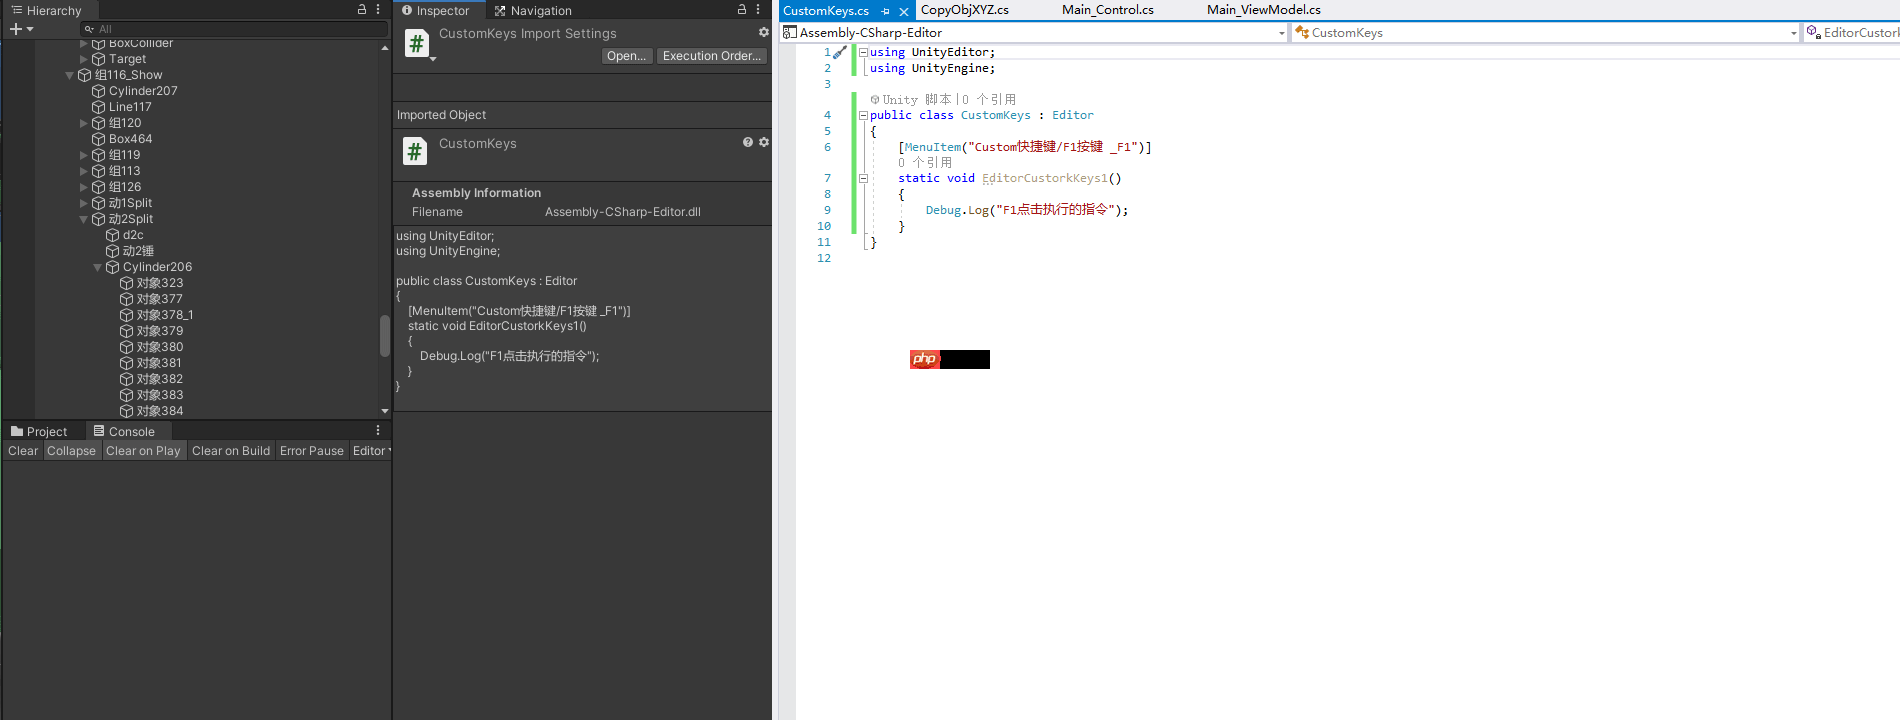Toggle Error Pause in the Console
This screenshot has height=720, width=1900.
point(312,451)
